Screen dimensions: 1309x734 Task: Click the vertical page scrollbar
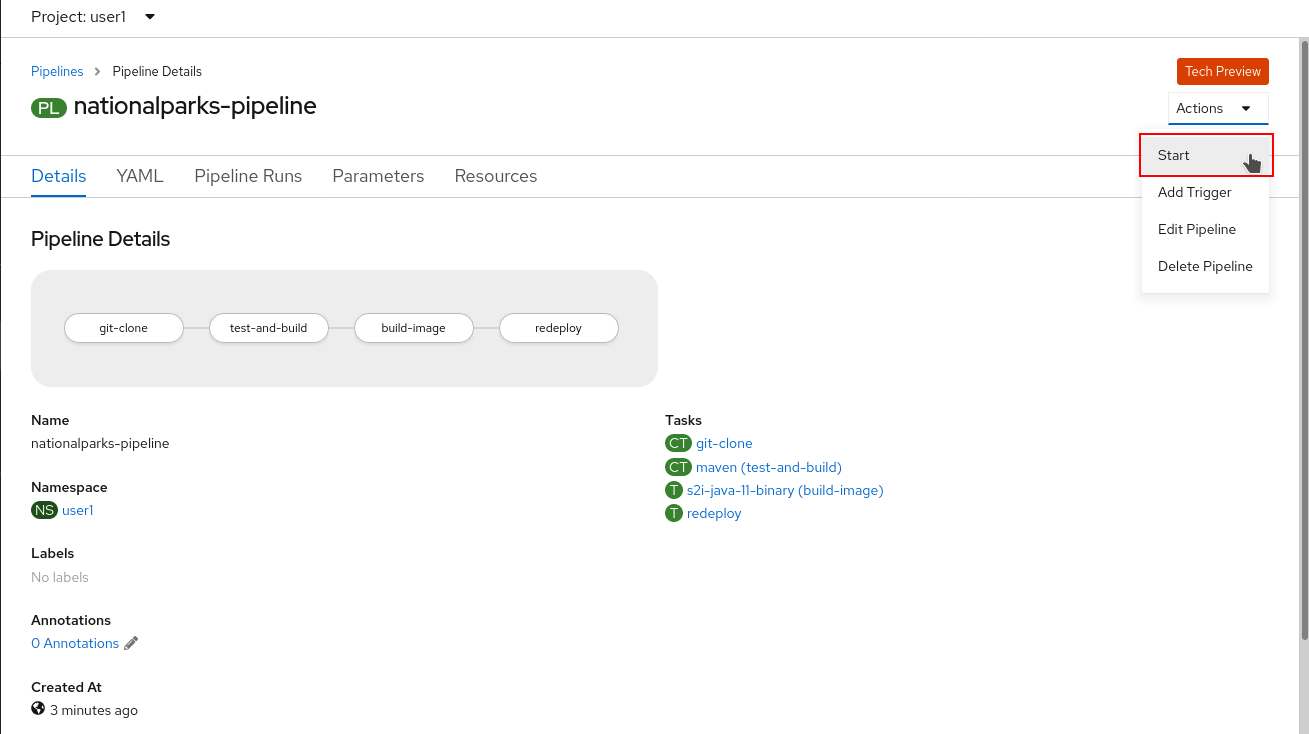1303,340
